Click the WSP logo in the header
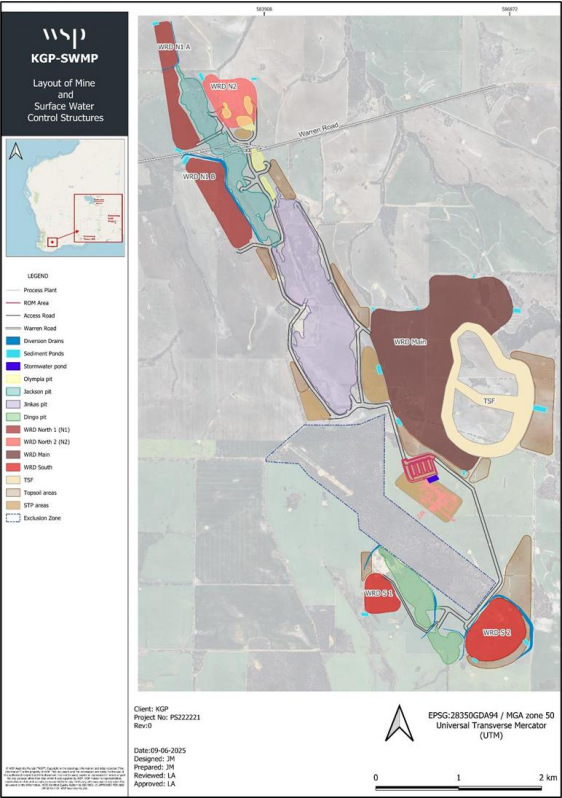This screenshot has height=798, width=562. (x=64, y=37)
